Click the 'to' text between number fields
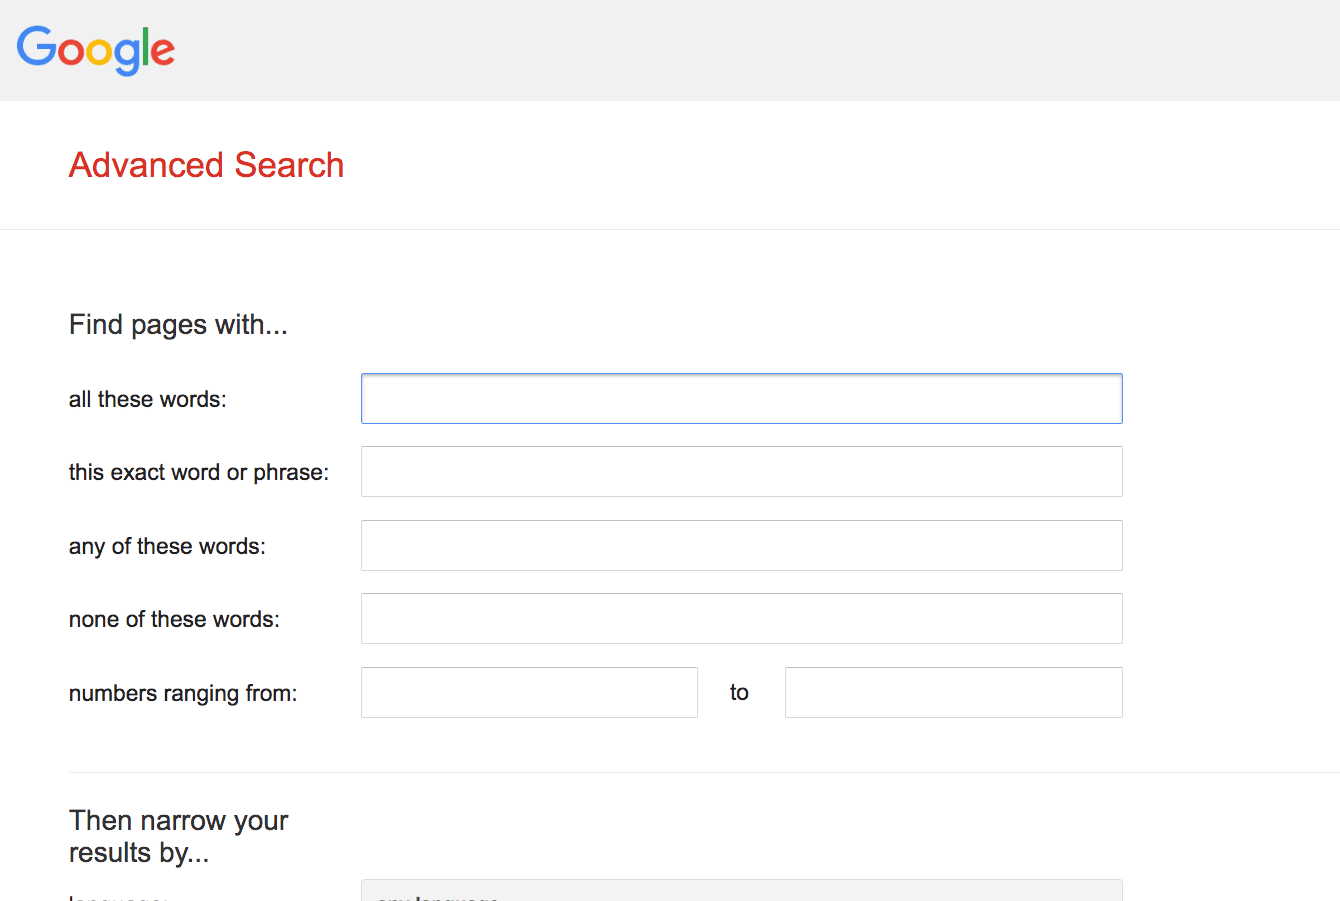Image resolution: width=1340 pixels, height=901 pixels. point(739,693)
